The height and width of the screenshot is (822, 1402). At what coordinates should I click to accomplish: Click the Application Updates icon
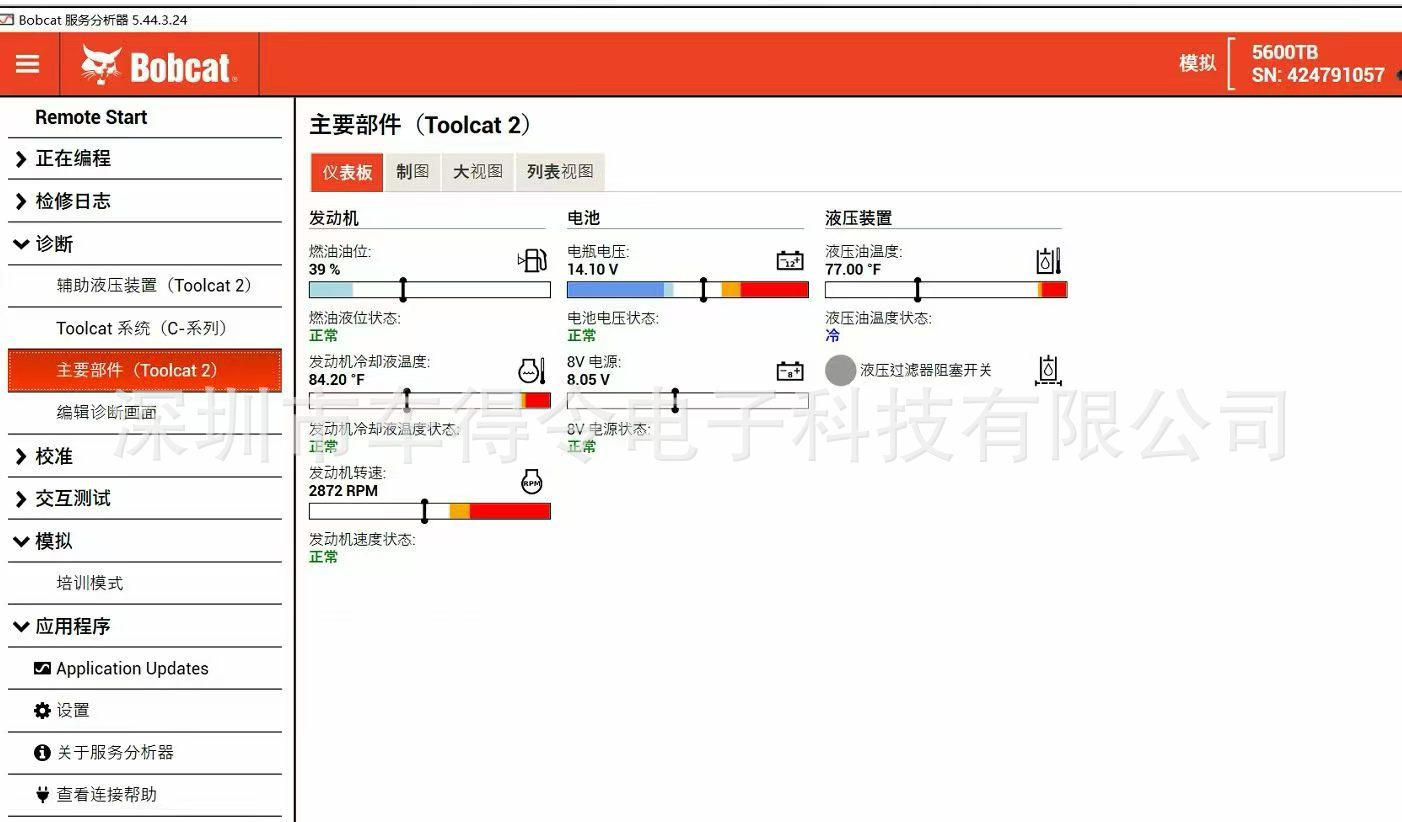42,668
